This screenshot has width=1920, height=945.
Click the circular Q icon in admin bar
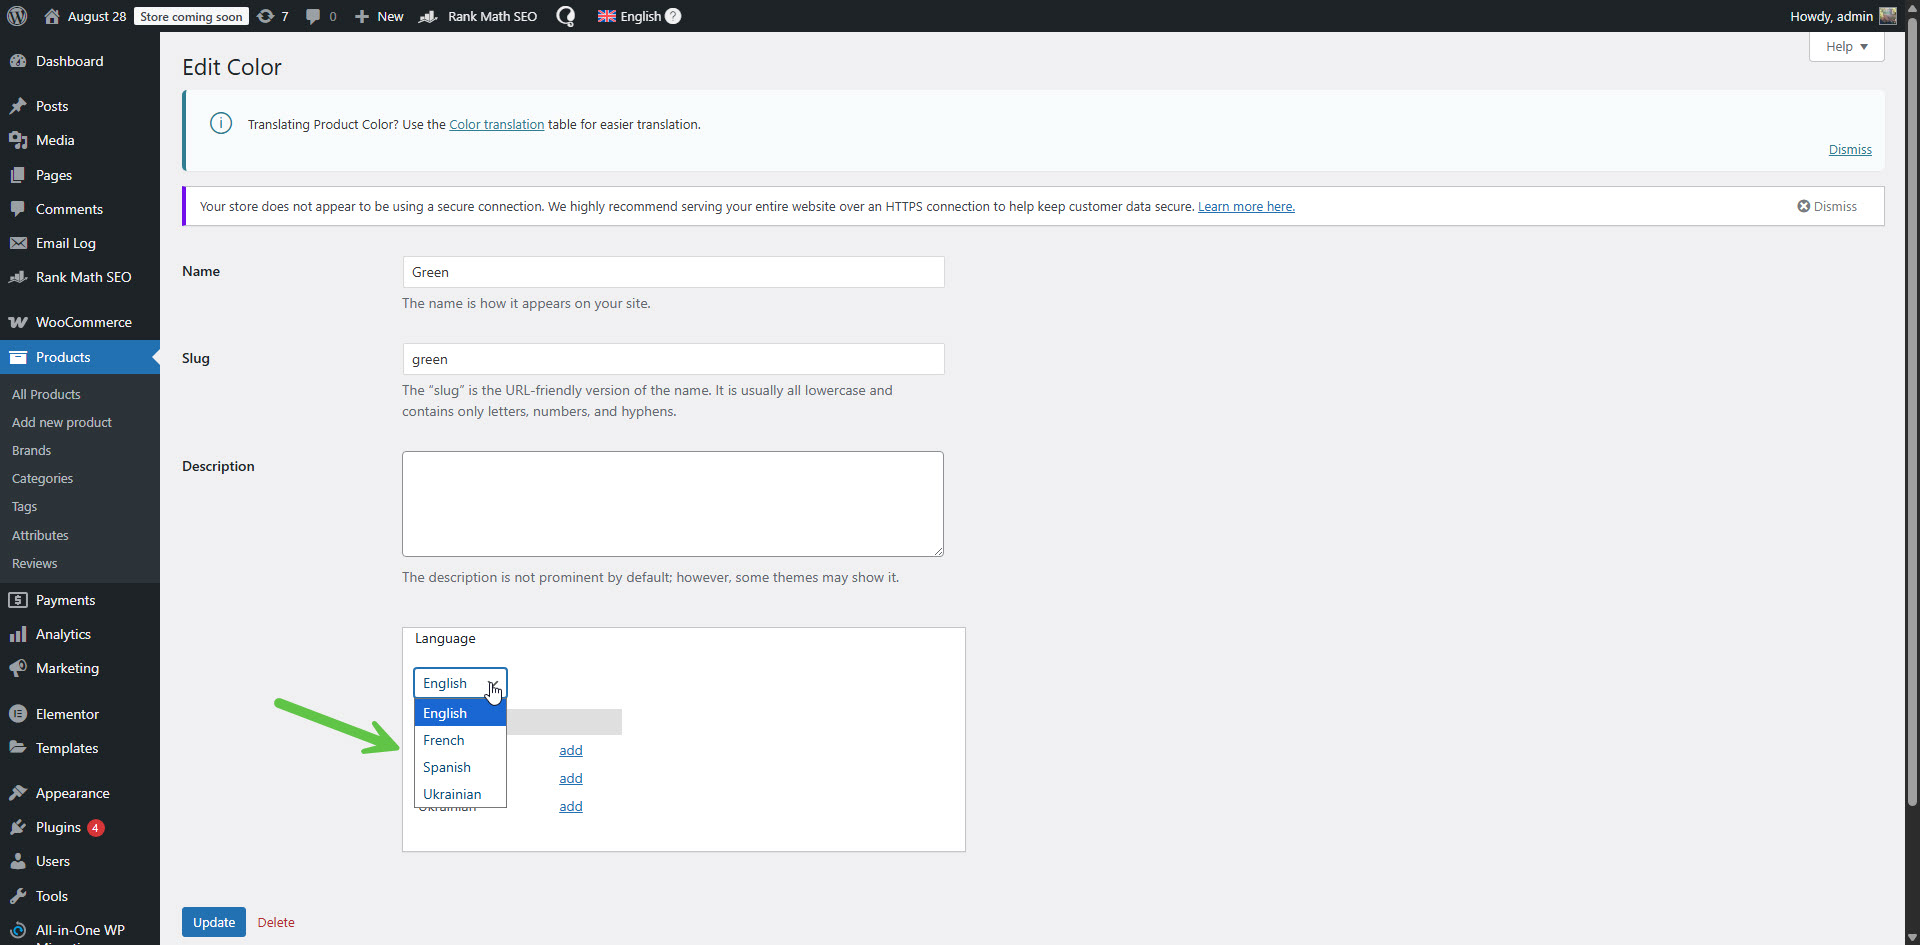[566, 16]
